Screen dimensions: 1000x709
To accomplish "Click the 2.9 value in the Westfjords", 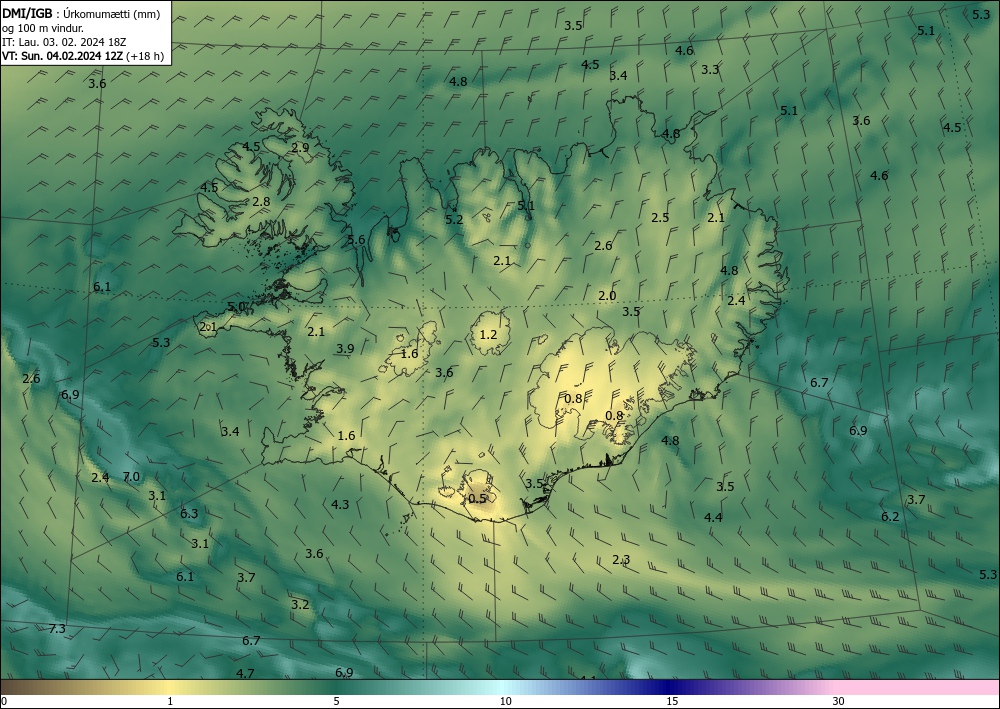I will coord(300,147).
